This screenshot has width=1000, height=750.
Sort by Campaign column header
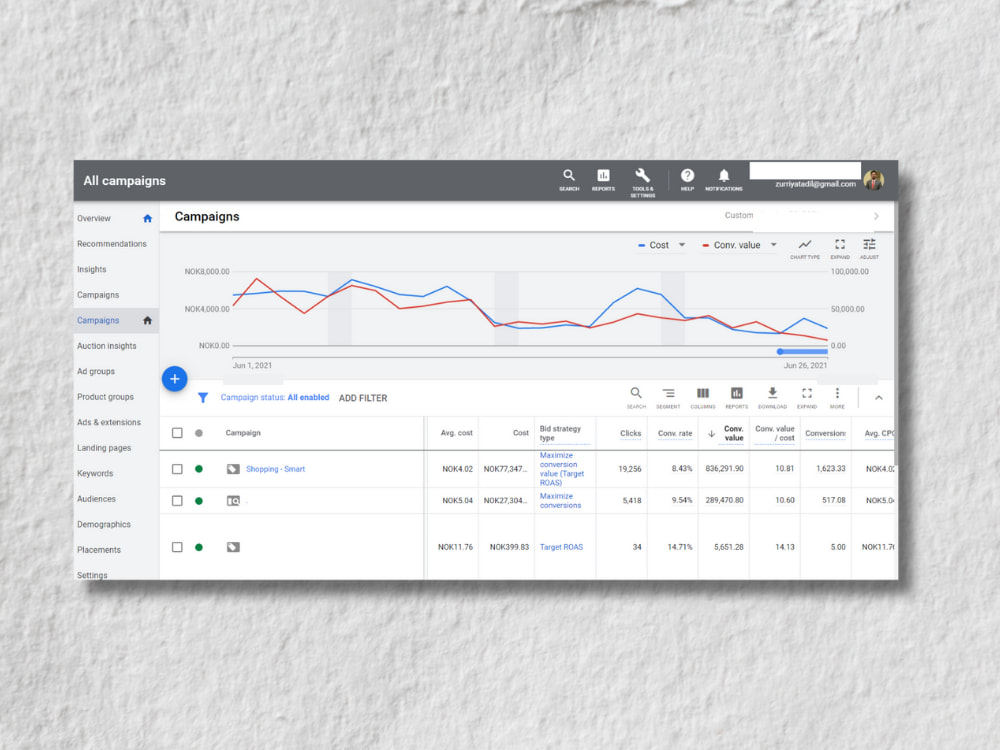click(x=243, y=433)
